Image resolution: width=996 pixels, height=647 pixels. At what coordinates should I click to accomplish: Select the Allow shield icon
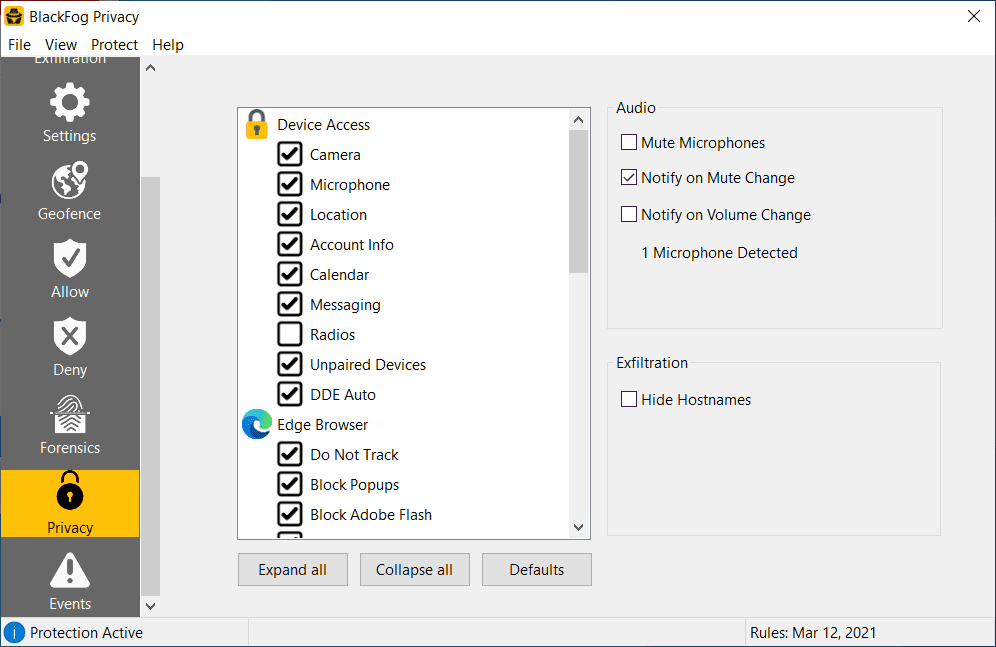tap(69, 259)
